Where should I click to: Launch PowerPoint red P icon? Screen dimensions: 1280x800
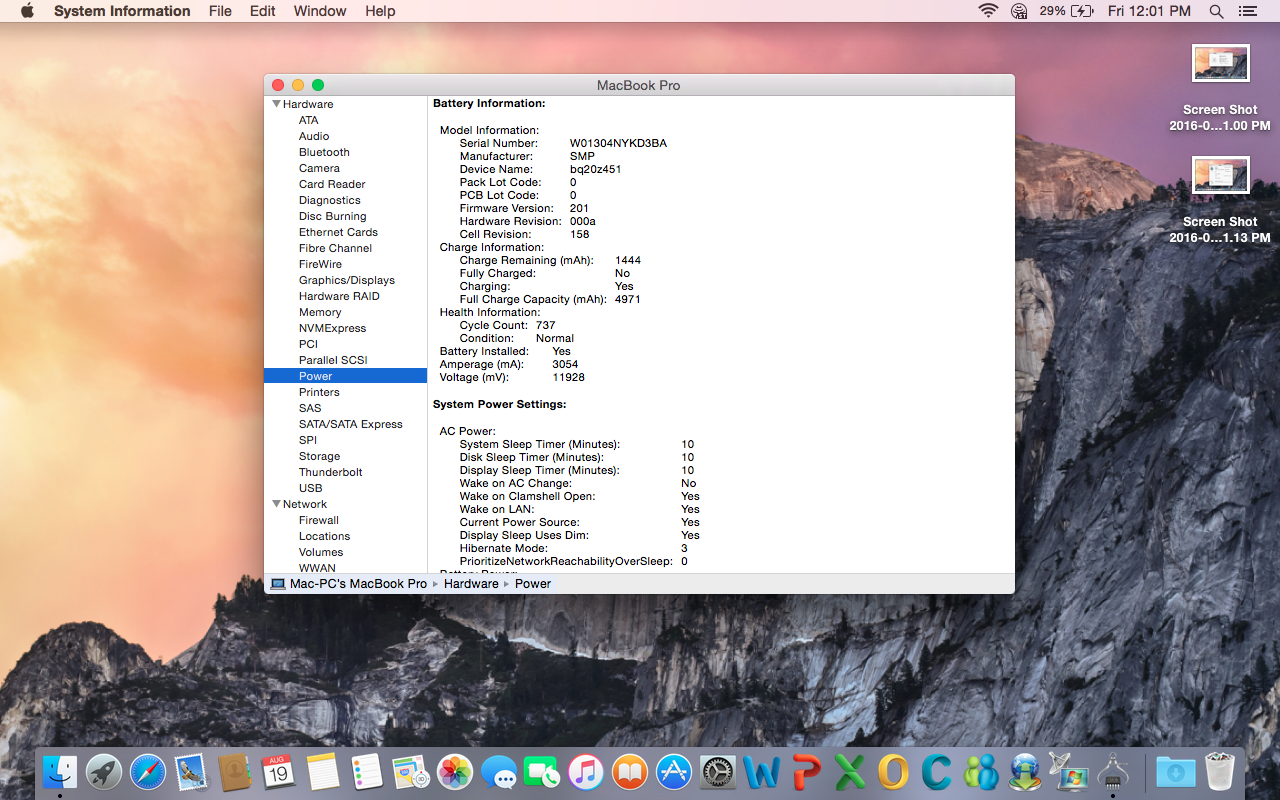[806, 772]
